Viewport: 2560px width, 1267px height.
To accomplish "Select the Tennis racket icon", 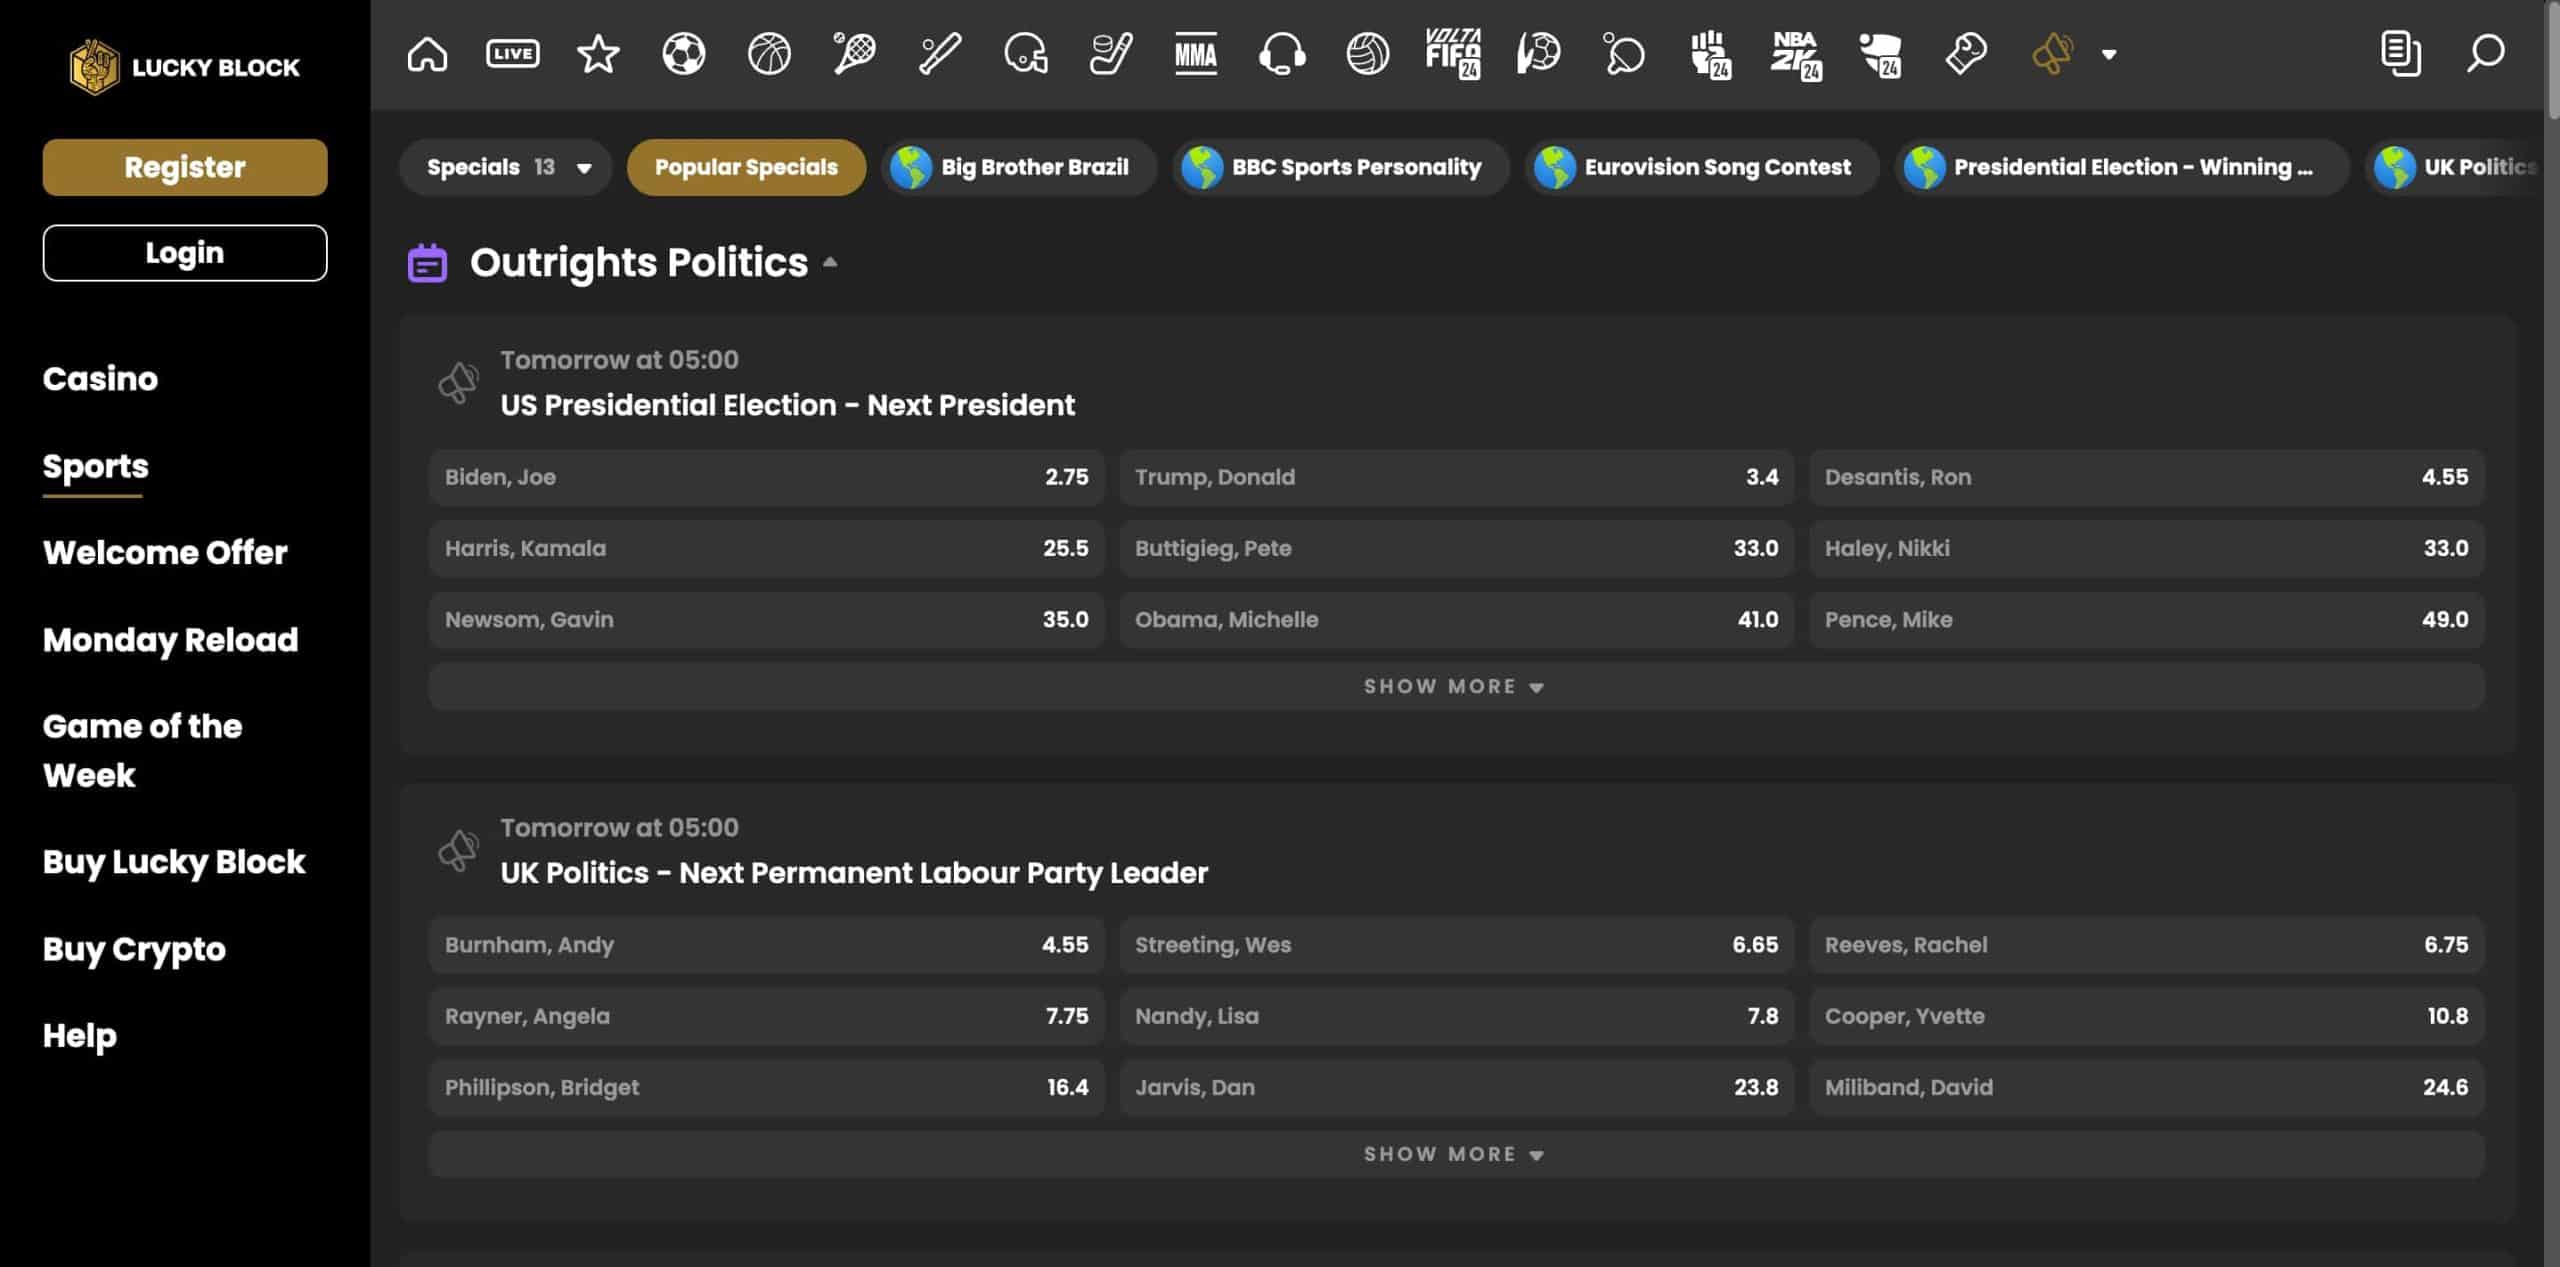I will (x=854, y=54).
